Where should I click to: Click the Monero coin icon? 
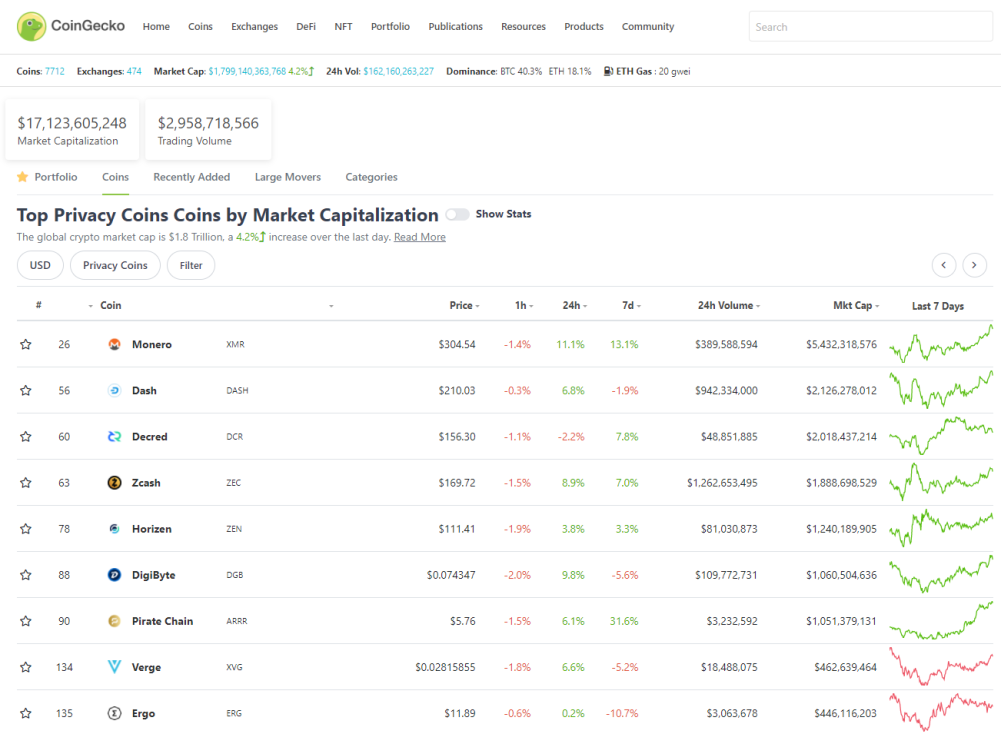114,344
